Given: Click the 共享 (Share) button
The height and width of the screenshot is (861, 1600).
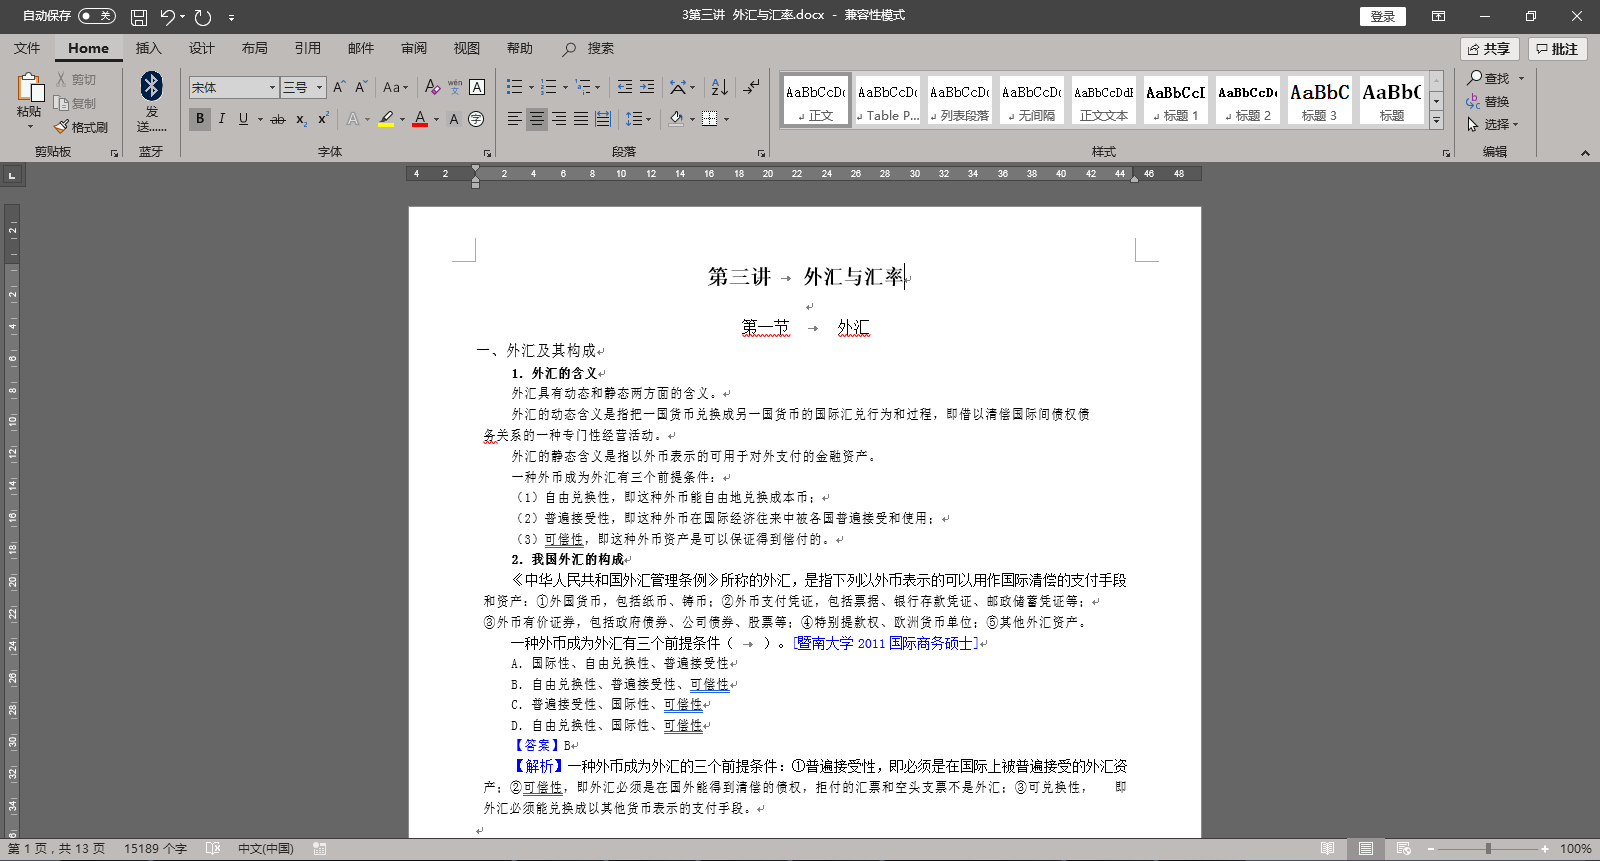Looking at the screenshot, I should pyautogui.click(x=1489, y=49).
